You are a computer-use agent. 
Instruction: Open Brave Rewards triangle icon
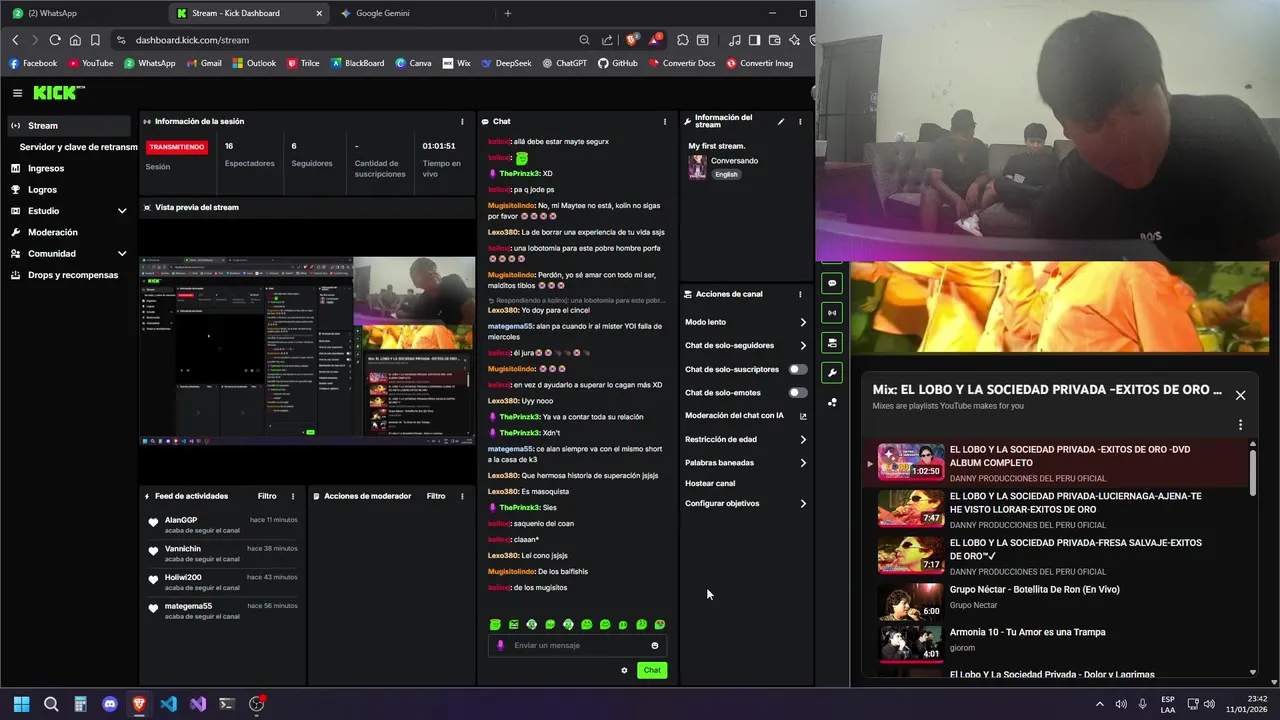pyautogui.click(x=655, y=40)
